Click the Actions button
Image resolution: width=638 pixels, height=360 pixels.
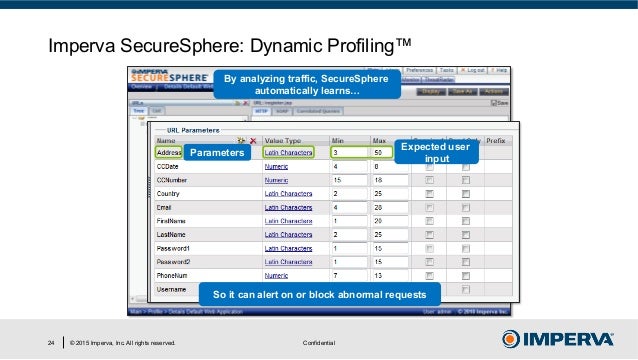coord(494,92)
